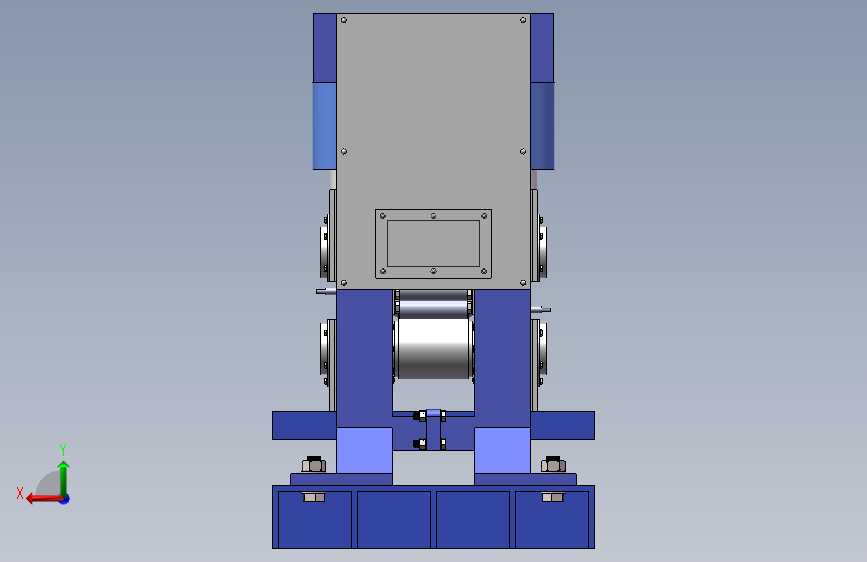This screenshot has width=867, height=562.
Task: Click the blue Z axis ball of triad
Action: click(65, 499)
